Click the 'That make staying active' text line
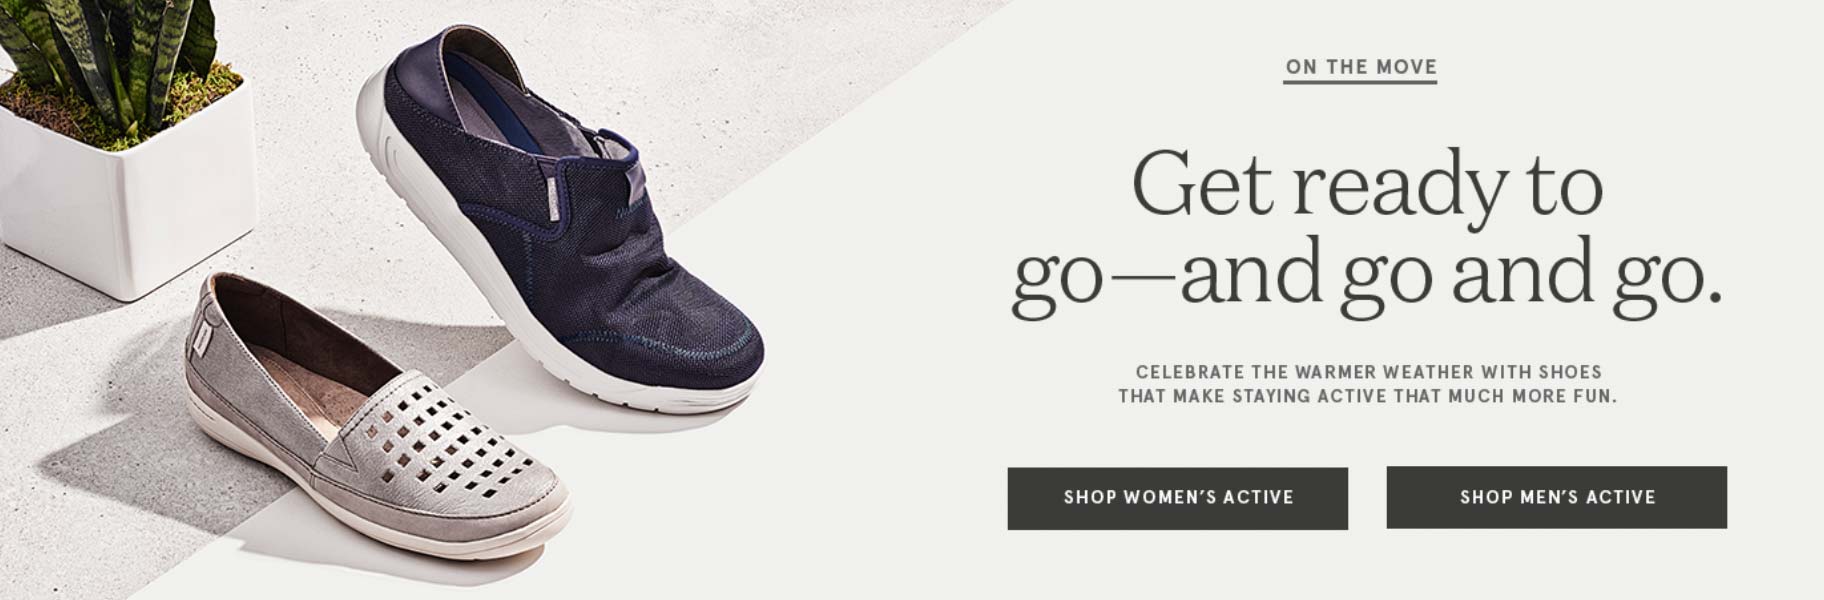The width and height of the screenshot is (1824, 600). (1367, 396)
